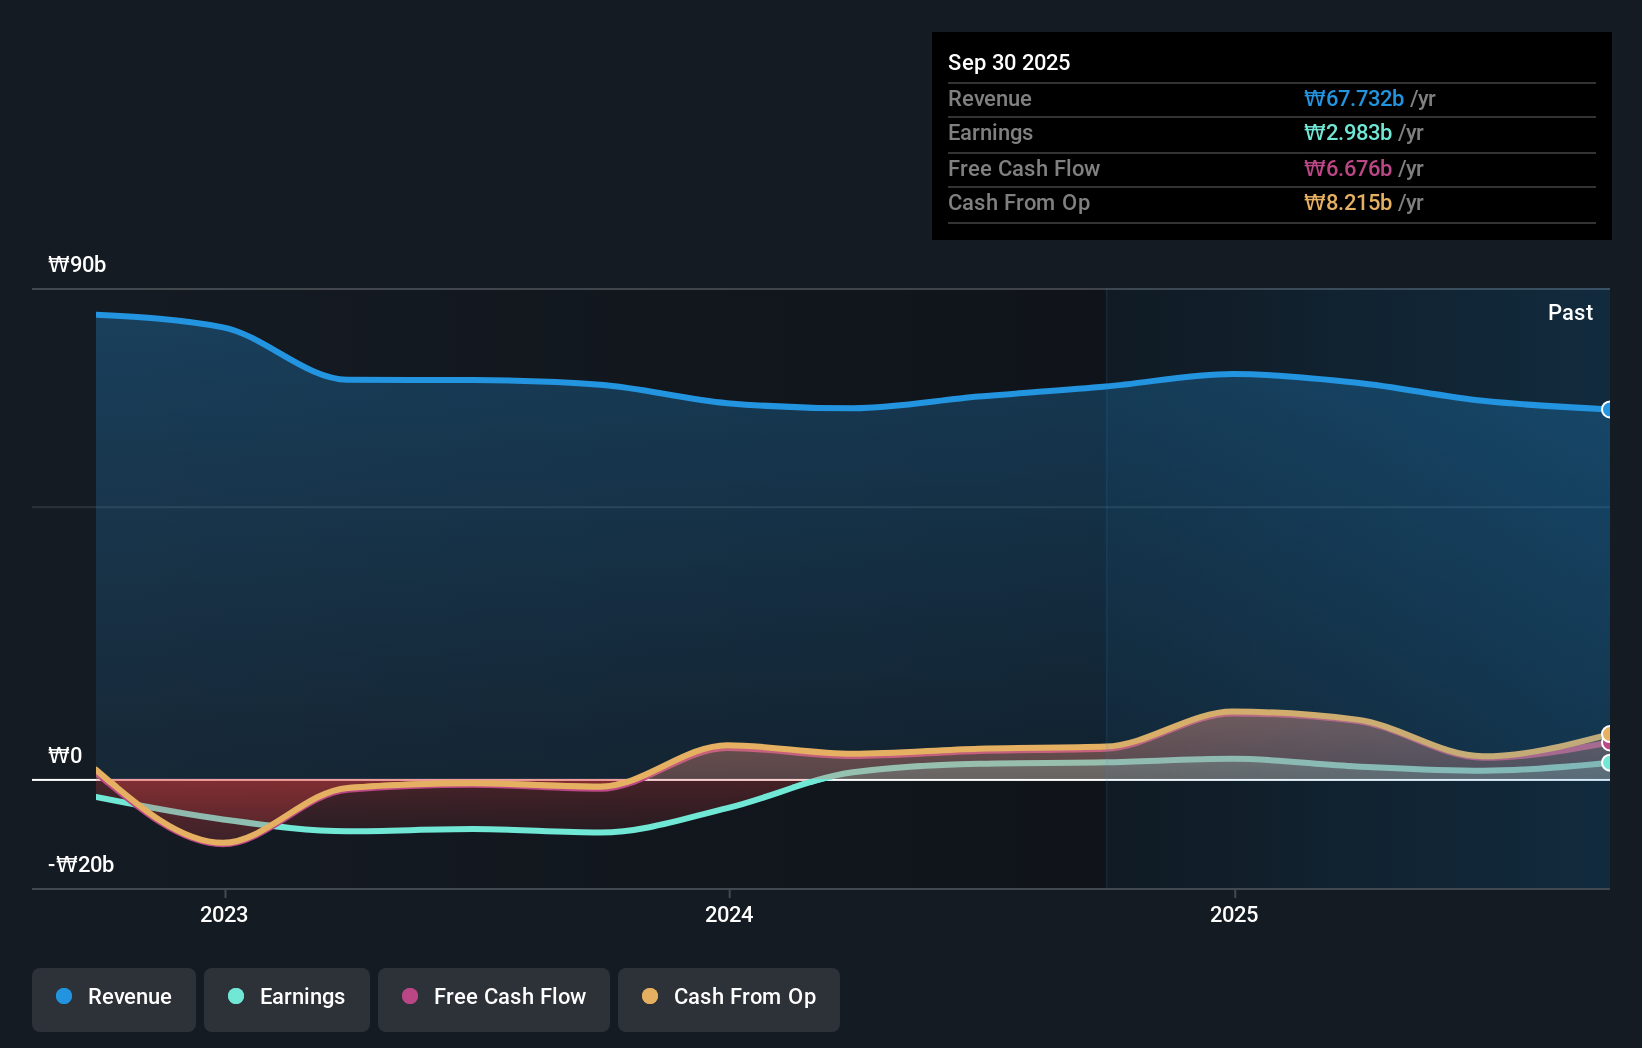Toggle the Revenue series via its legend button
The image size is (1642, 1048).
tap(113, 997)
